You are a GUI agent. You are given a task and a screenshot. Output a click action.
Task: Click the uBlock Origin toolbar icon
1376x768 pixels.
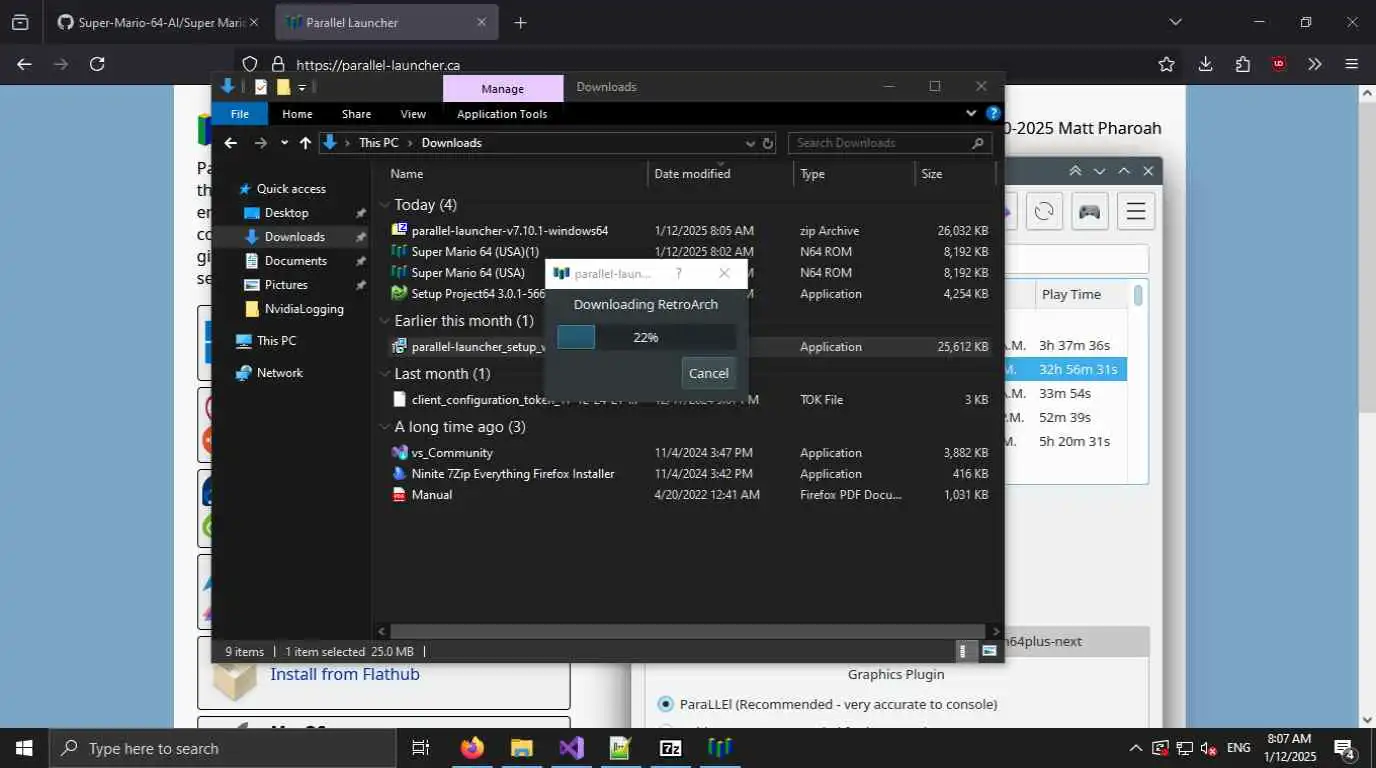click(1279, 64)
